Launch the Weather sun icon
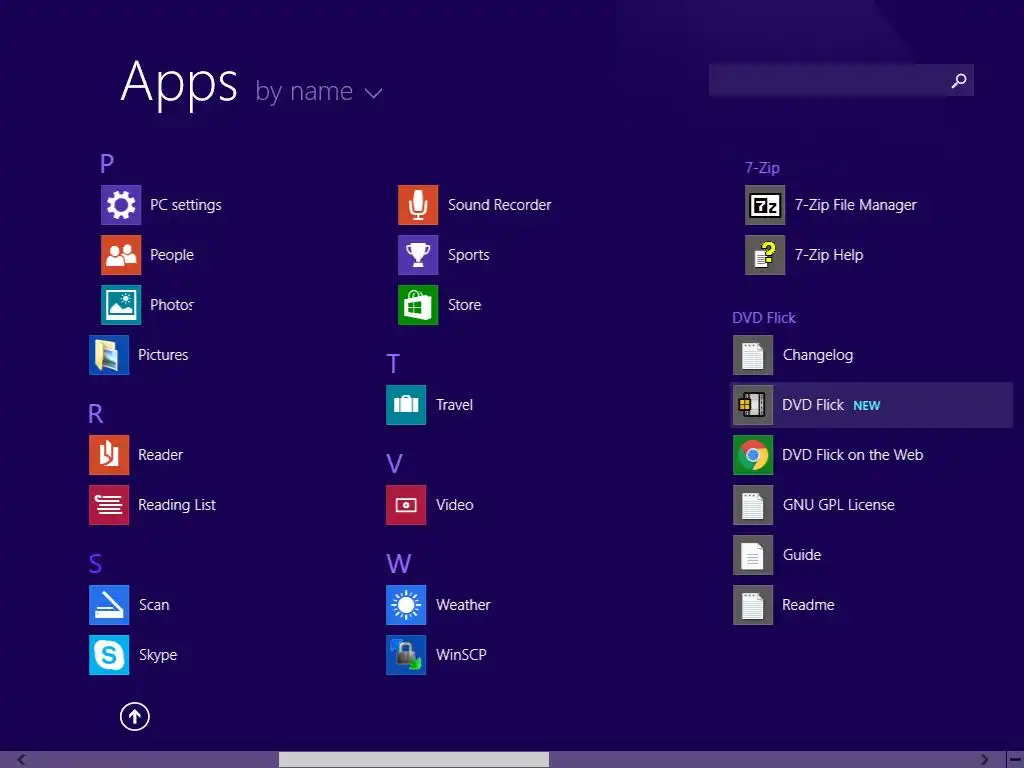This screenshot has width=1024, height=768. pos(406,605)
